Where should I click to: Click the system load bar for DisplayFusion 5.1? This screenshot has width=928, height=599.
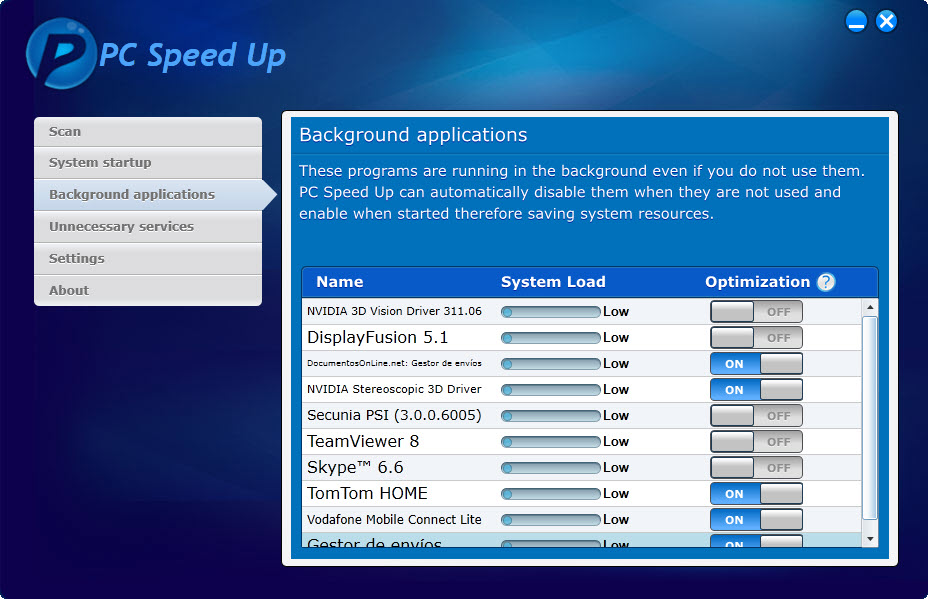pos(550,338)
